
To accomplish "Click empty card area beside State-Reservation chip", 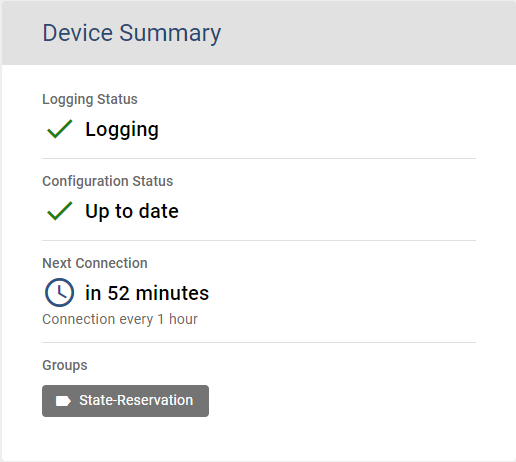I will pos(342,401).
